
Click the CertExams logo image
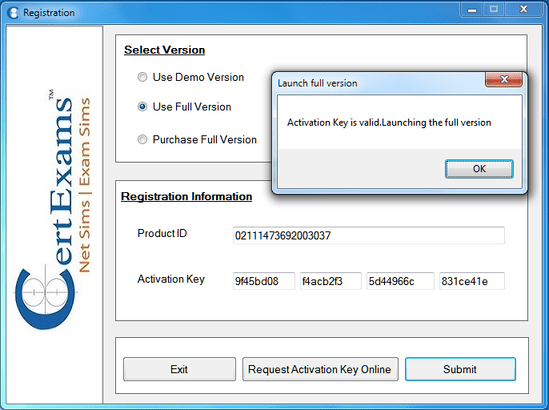tap(53, 210)
